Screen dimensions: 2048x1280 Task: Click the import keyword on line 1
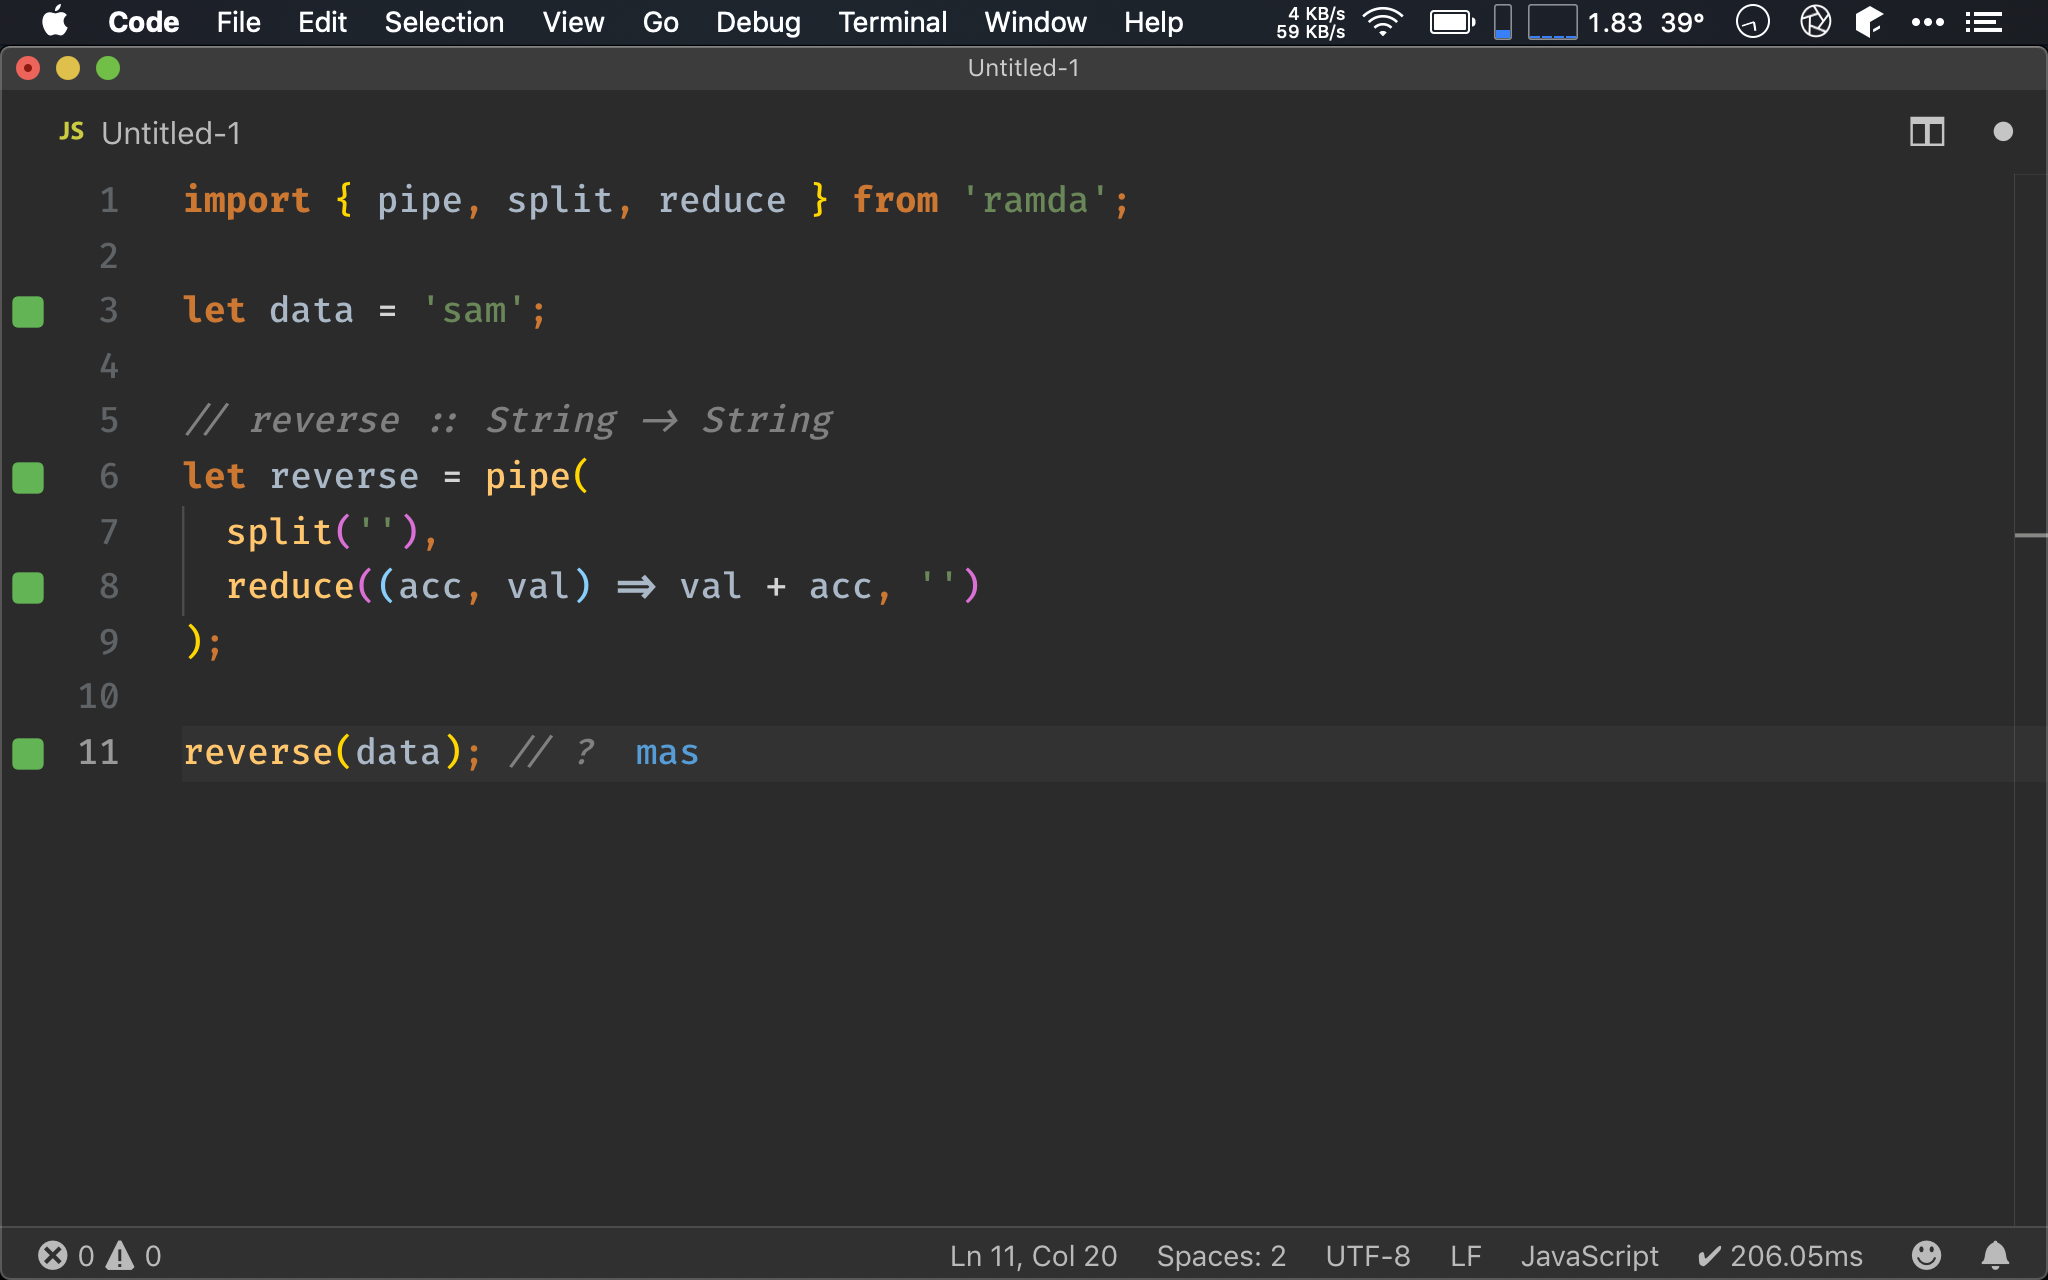click(247, 201)
